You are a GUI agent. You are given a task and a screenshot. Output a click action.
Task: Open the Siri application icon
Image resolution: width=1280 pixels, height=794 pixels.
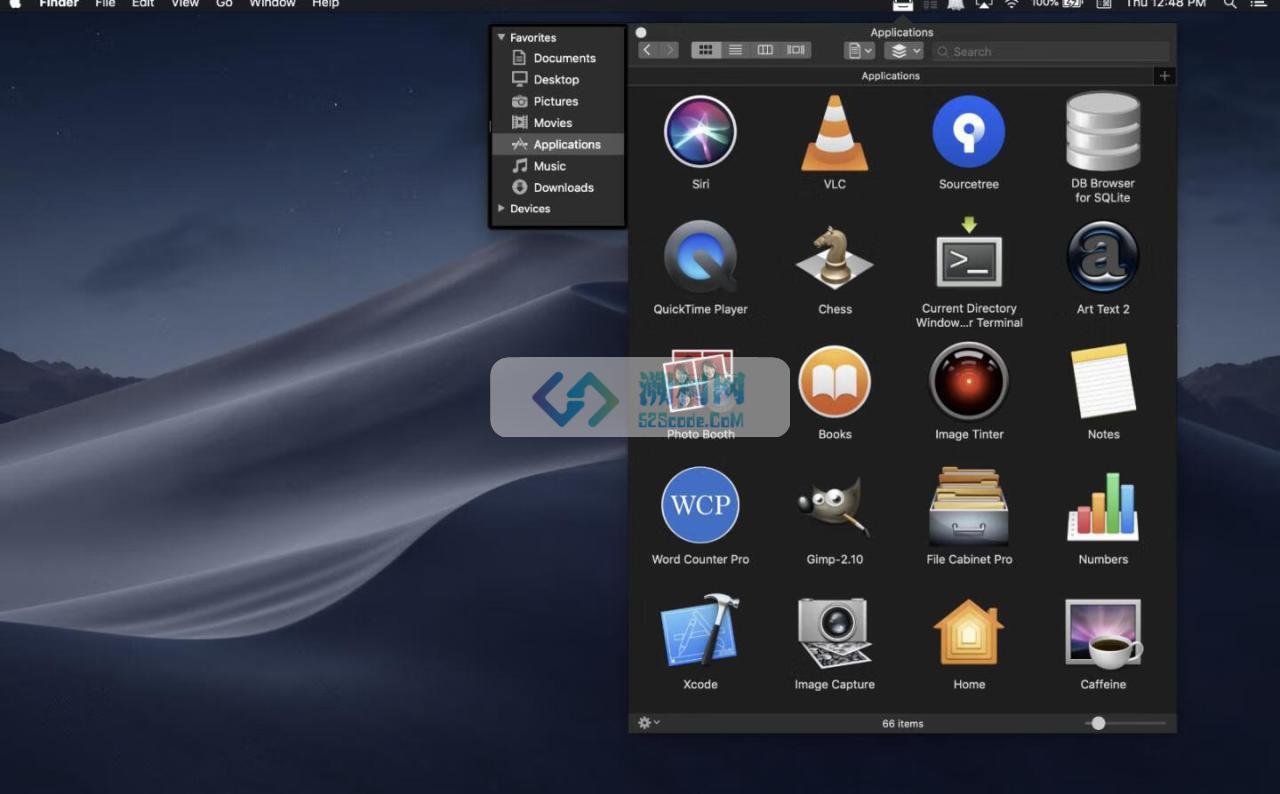700,131
